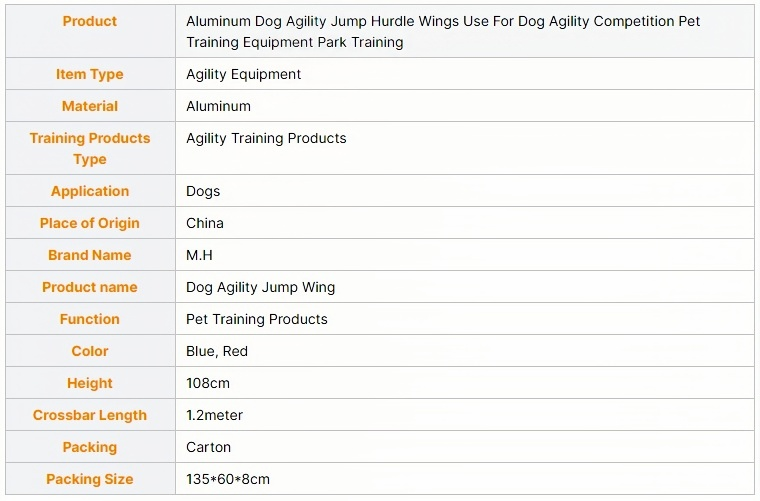This screenshot has width=760, height=501.
Task: Click the 'Crossbar Length' label
Action: [x=90, y=415]
